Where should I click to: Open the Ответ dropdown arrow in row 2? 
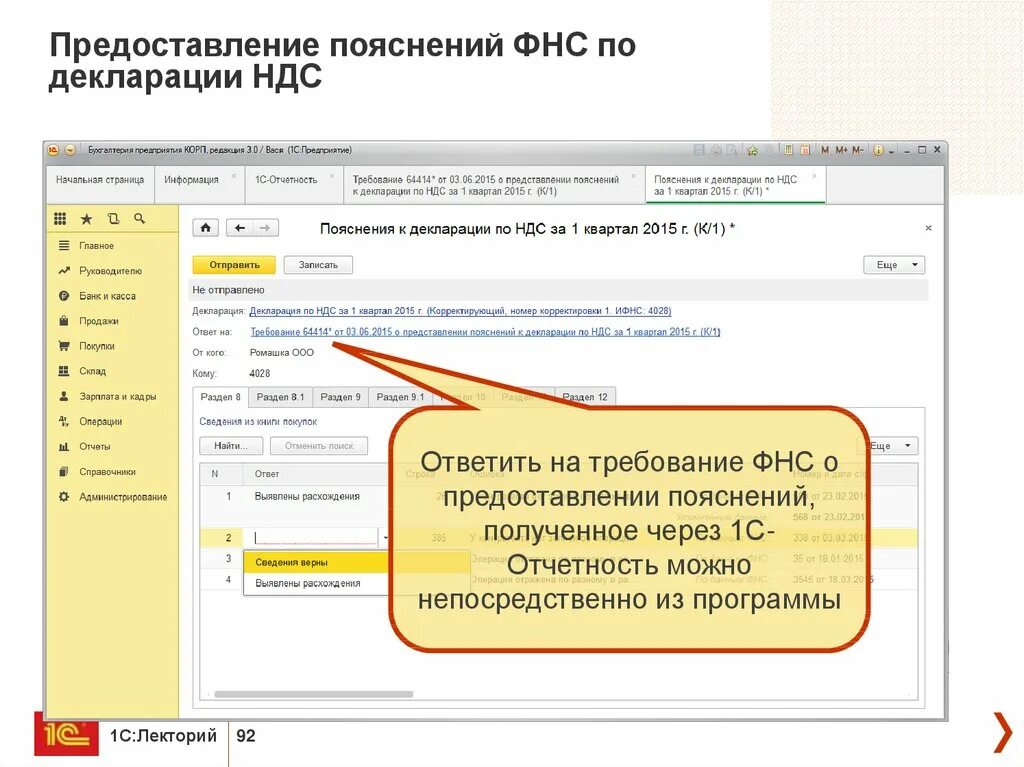pyautogui.click(x=385, y=538)
